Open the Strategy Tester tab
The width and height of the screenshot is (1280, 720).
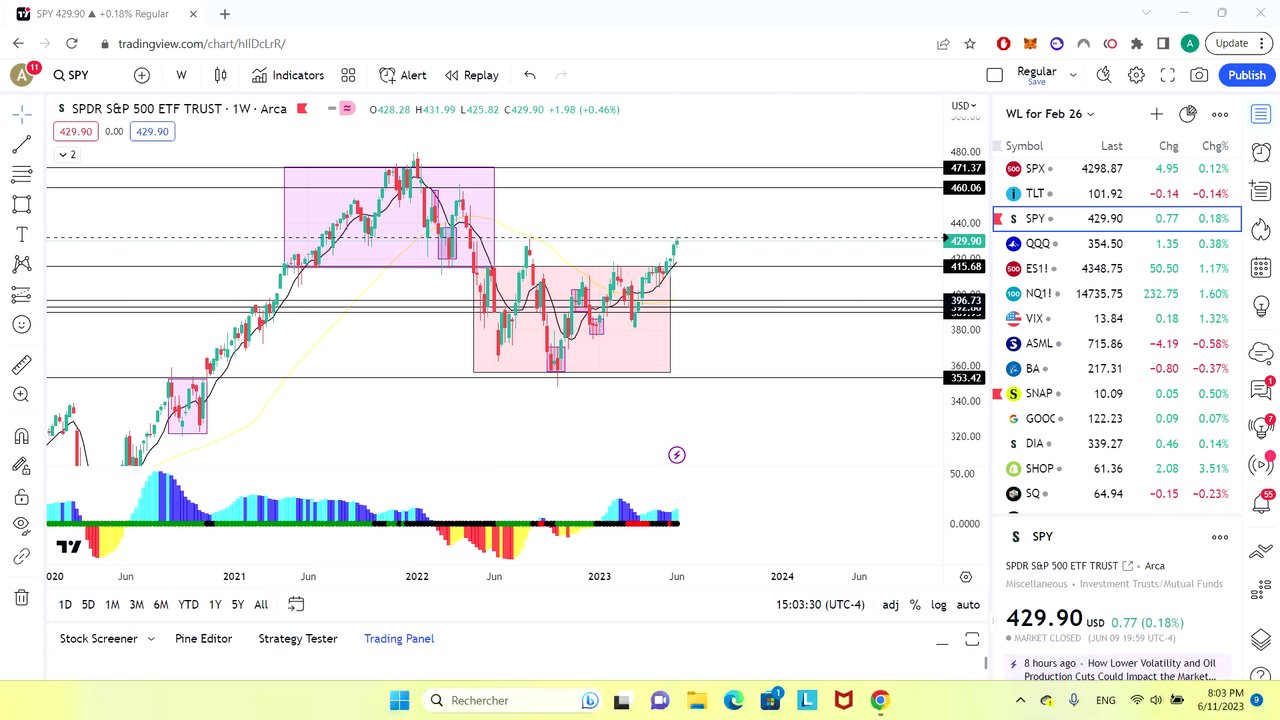[x=298, y=639]
